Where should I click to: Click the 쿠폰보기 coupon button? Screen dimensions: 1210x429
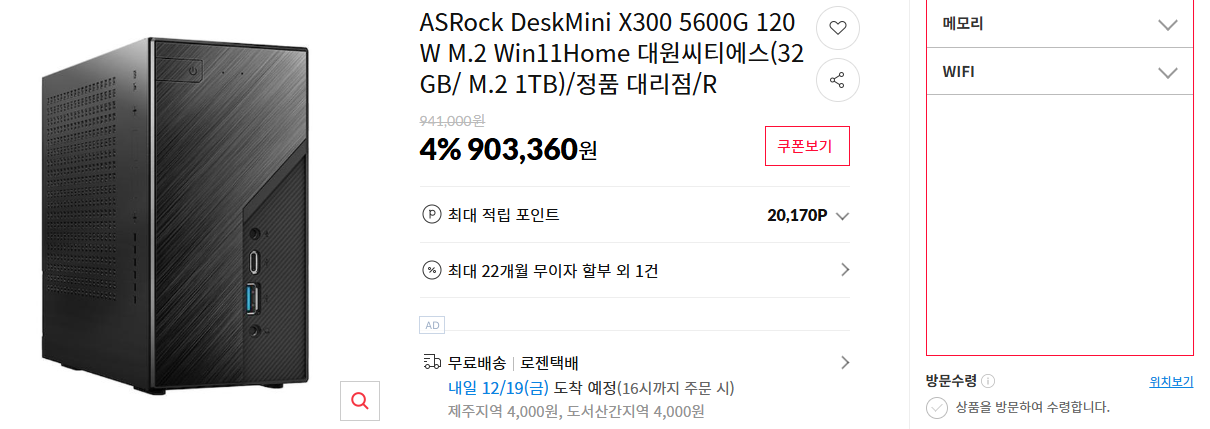pos(806,146)
